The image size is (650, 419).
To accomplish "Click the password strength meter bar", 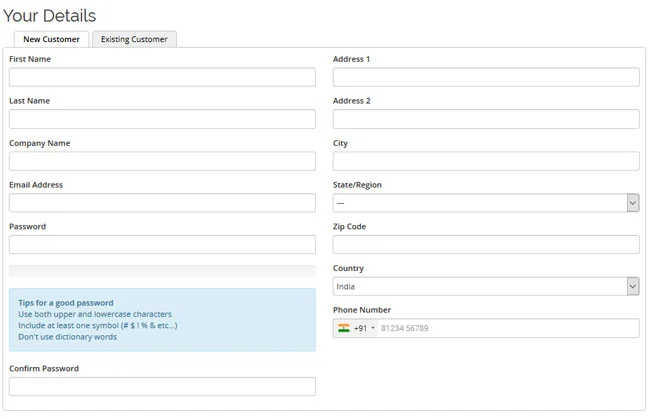I will [x=162, y=271].
